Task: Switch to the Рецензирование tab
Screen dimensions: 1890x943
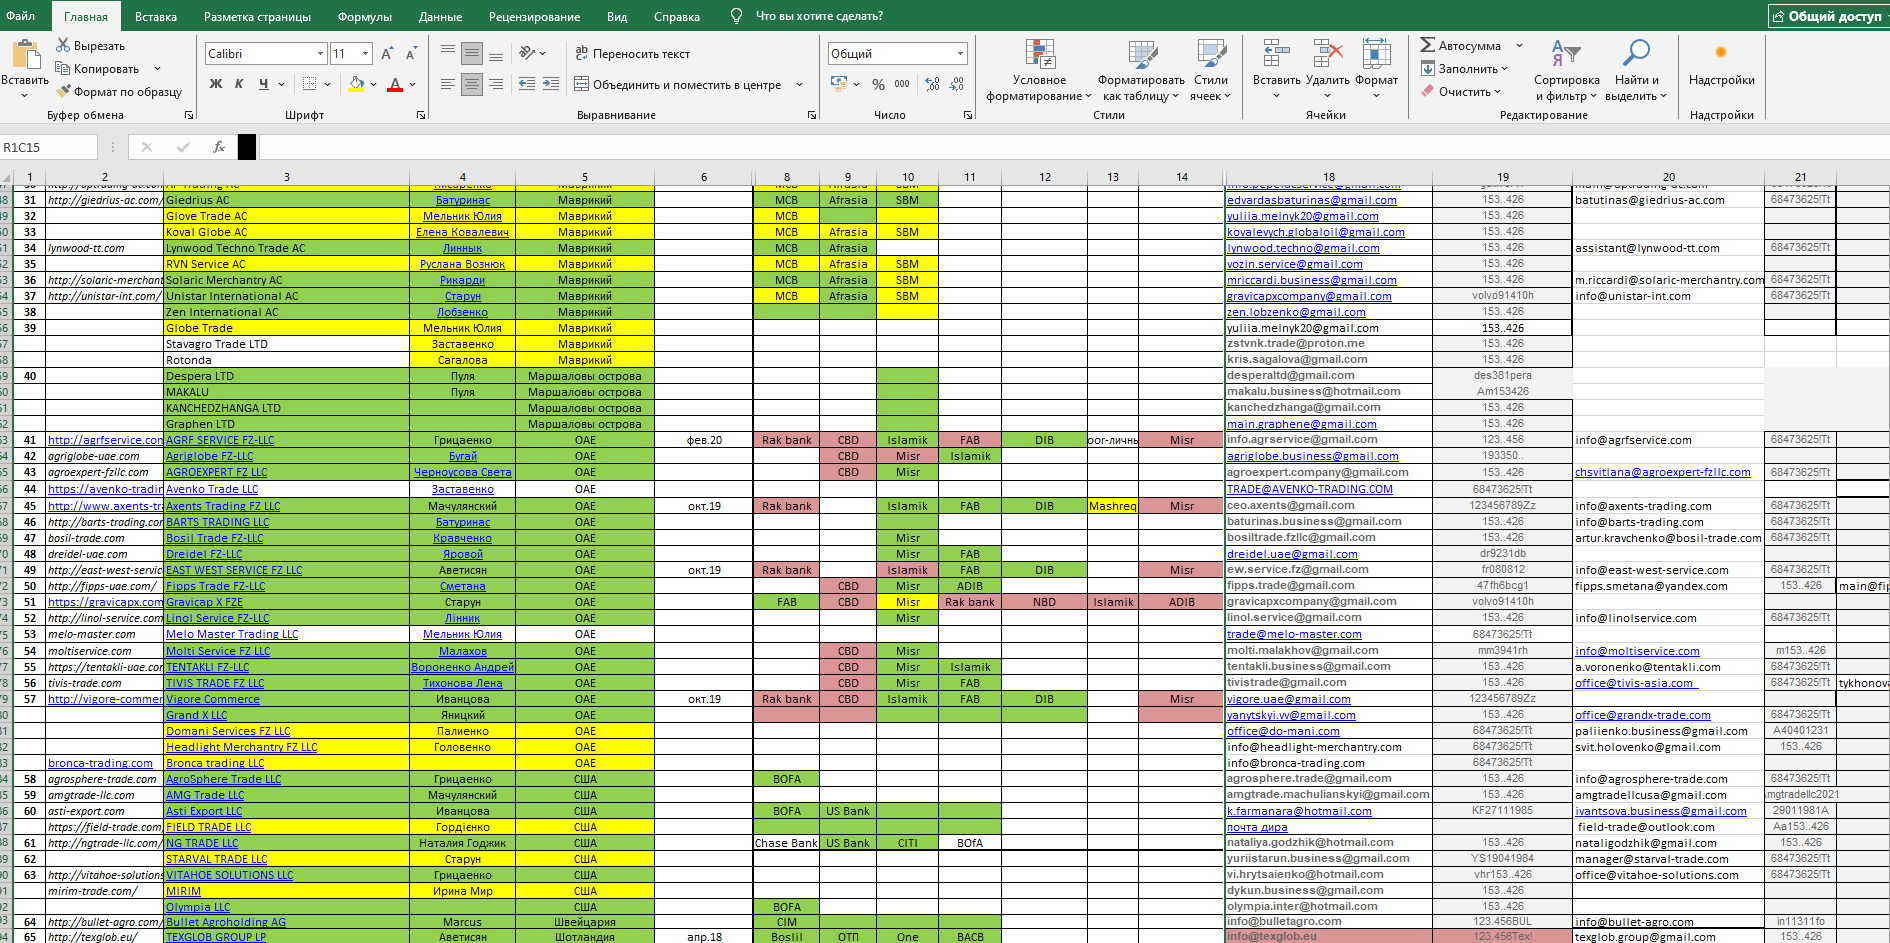Action: [x=534, y=17]
